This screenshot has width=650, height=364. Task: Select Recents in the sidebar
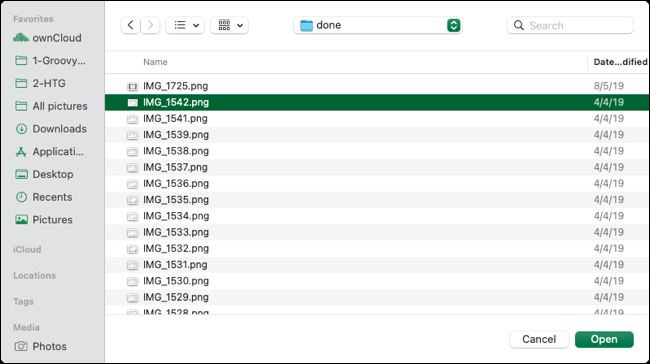point(44,197)
